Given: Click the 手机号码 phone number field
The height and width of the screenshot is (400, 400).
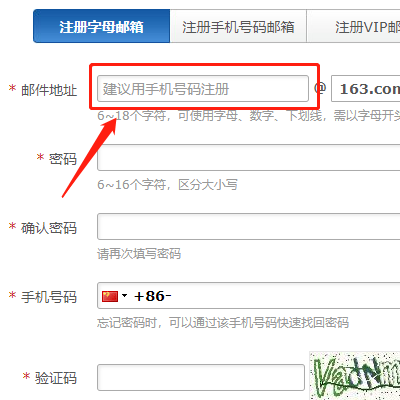Looking at the screenshot, I should [x=249, y=296].
